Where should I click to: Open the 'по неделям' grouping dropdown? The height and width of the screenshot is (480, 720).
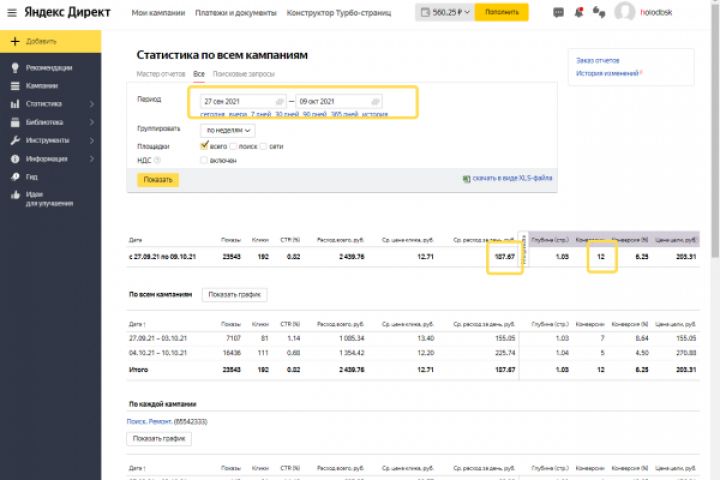(228, 130)
